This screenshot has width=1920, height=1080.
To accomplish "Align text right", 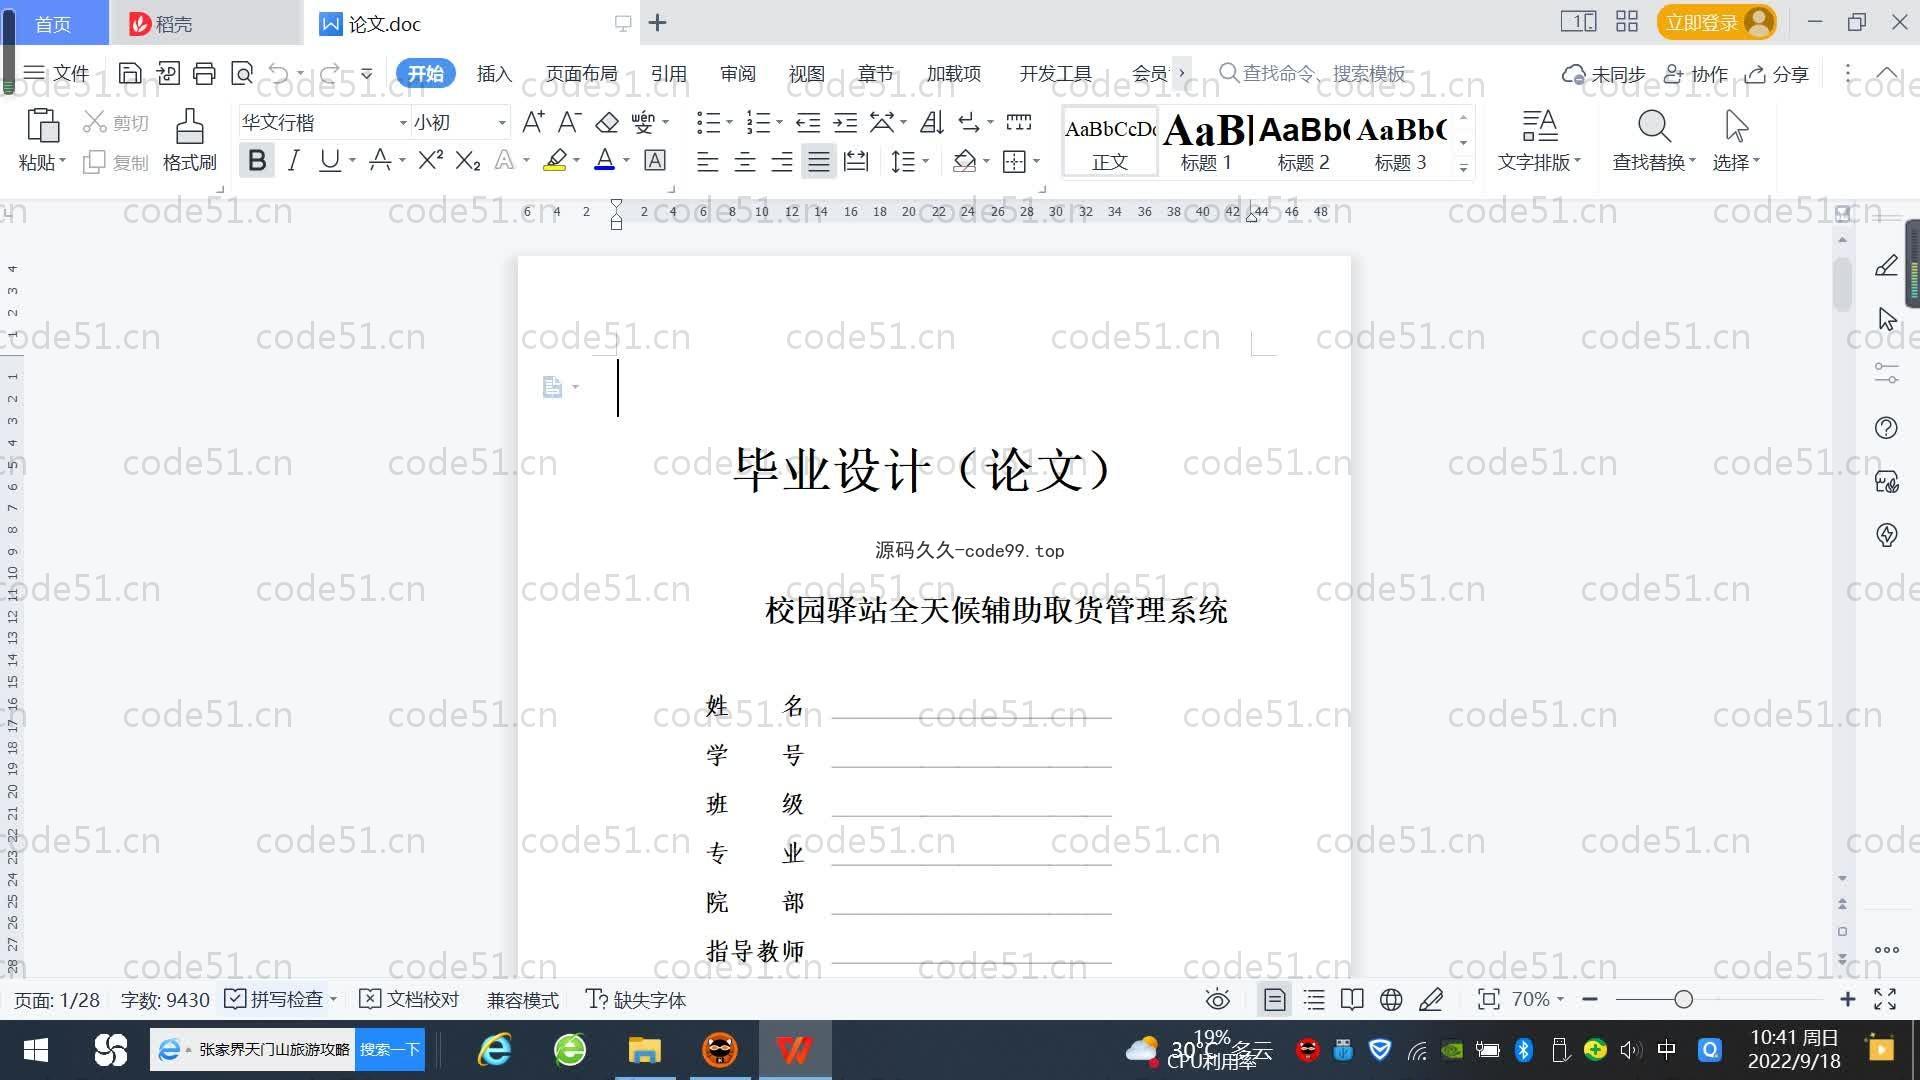I will pos(781,161).
